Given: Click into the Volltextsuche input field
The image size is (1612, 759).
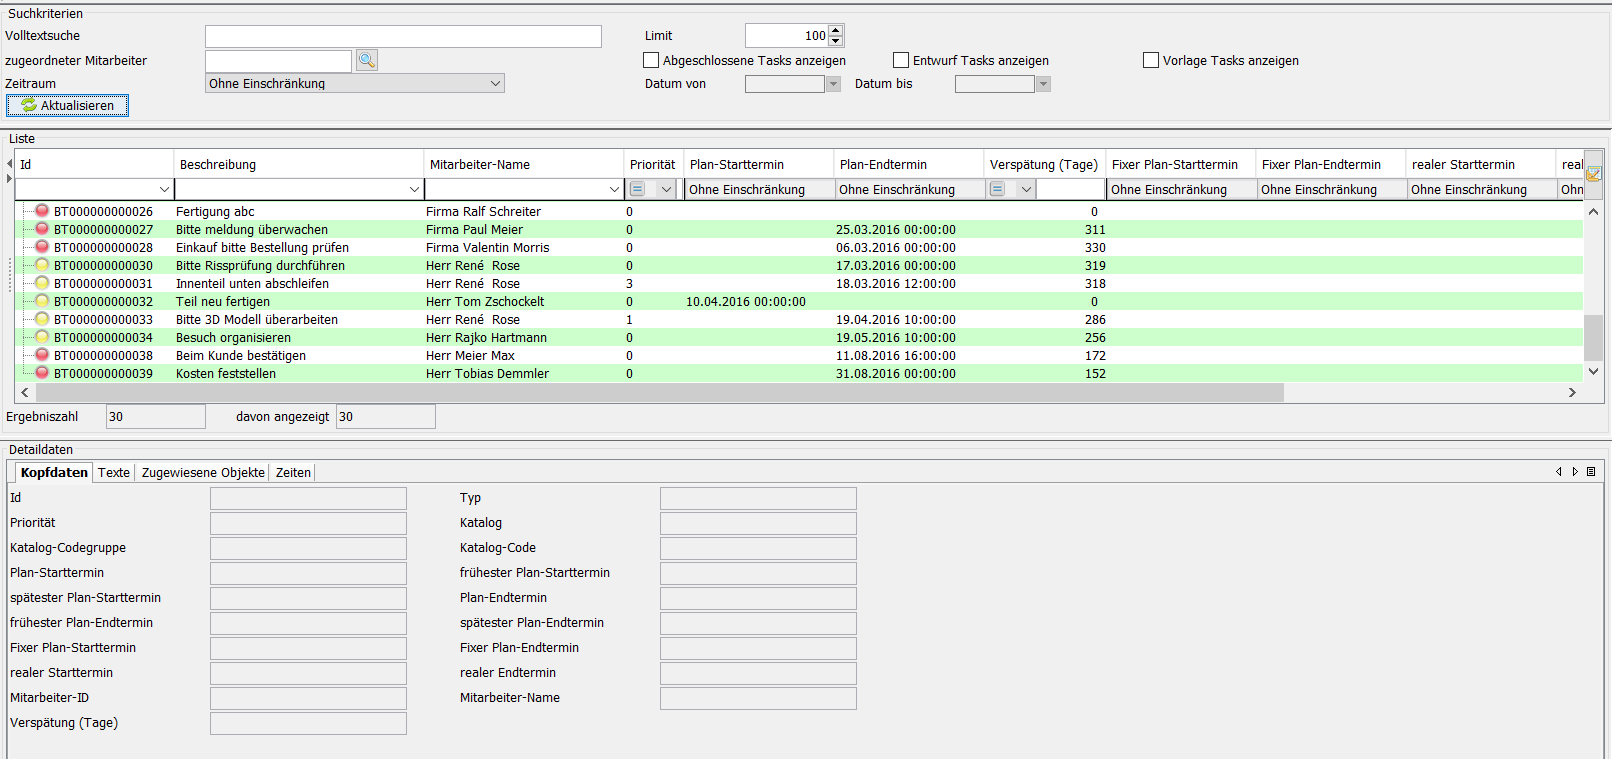Looking at the screenshot, I should pos(403,37).
